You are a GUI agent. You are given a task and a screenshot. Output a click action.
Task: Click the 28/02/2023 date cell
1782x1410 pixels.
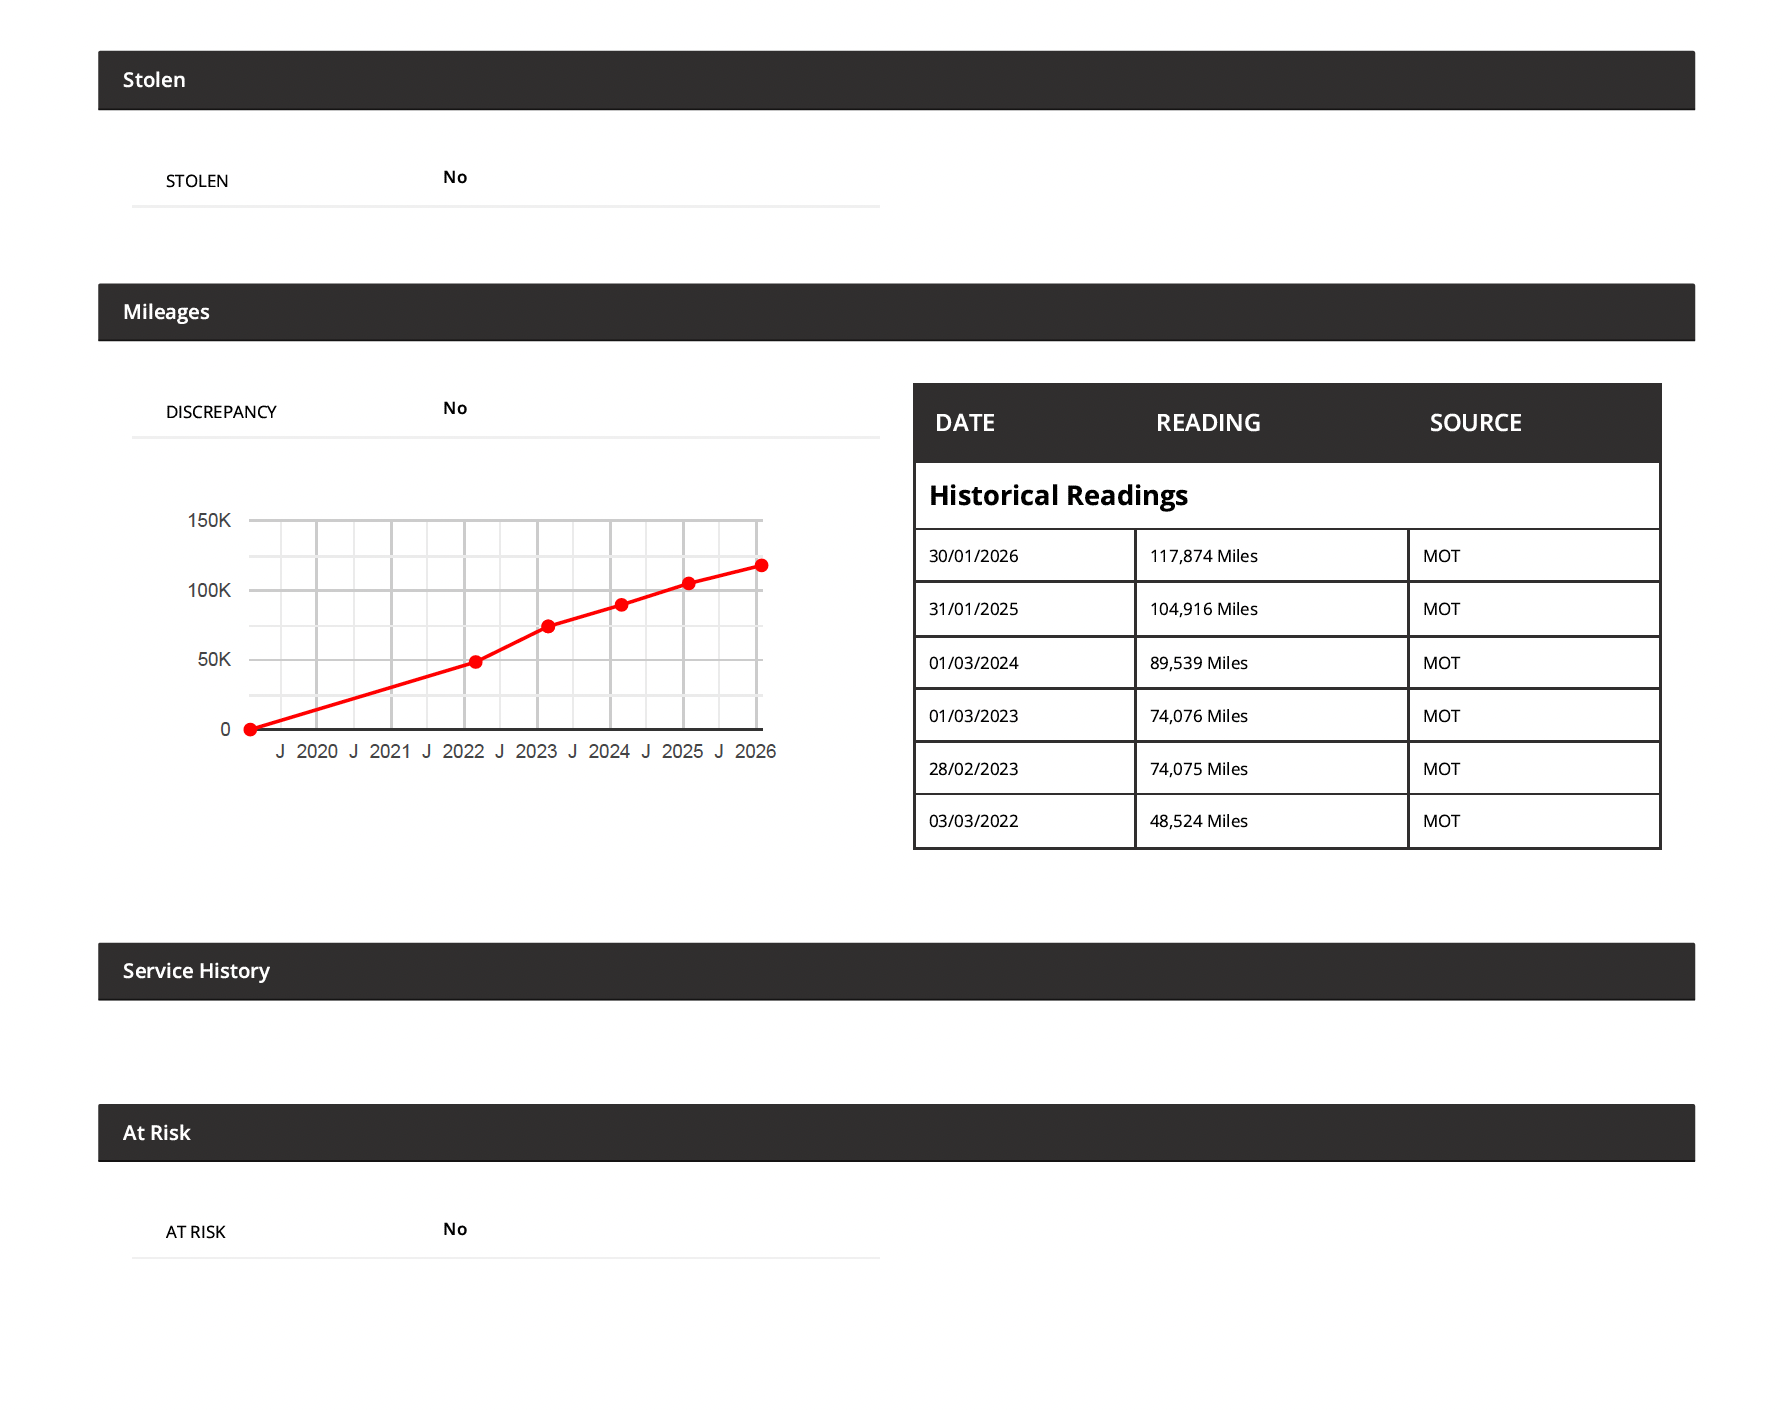(x=973, y=768)
